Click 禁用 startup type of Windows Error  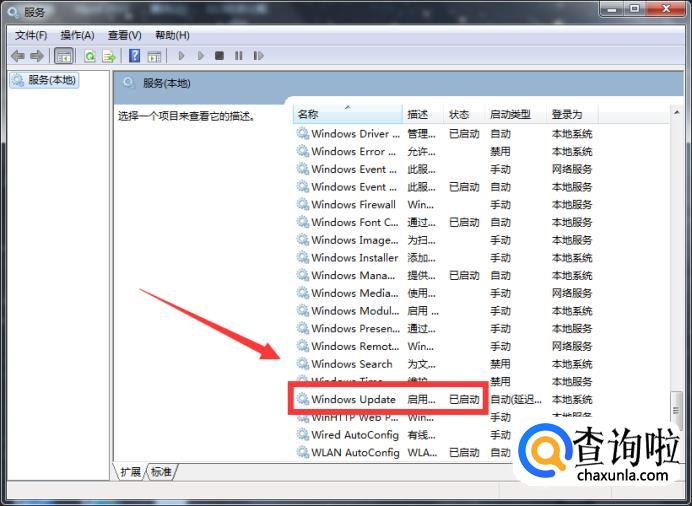[500, 151]
